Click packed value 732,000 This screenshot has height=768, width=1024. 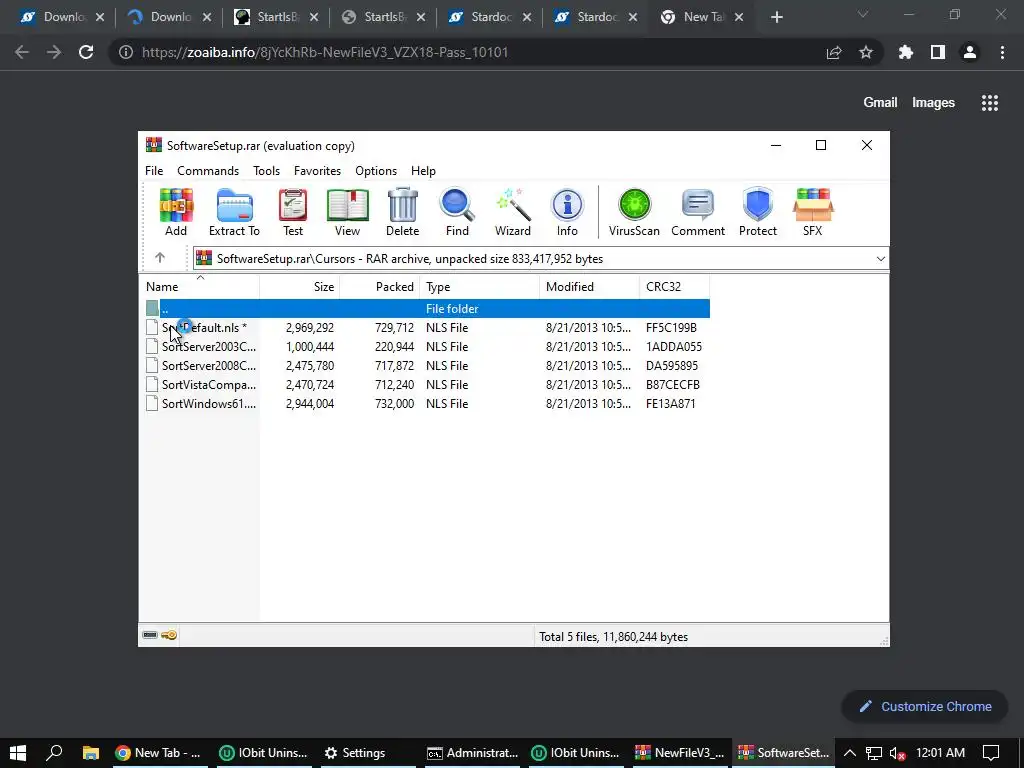[x=394, y=404]
